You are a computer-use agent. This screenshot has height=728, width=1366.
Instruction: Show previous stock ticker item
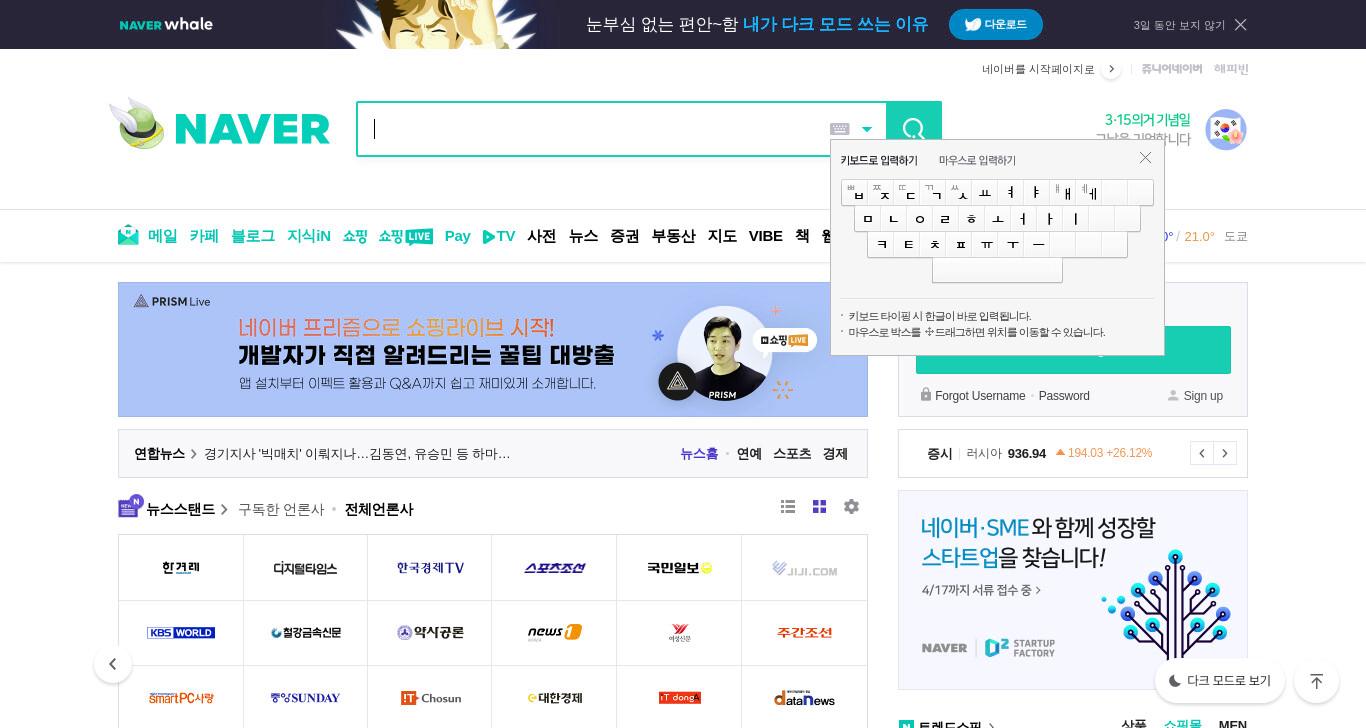1202,453
